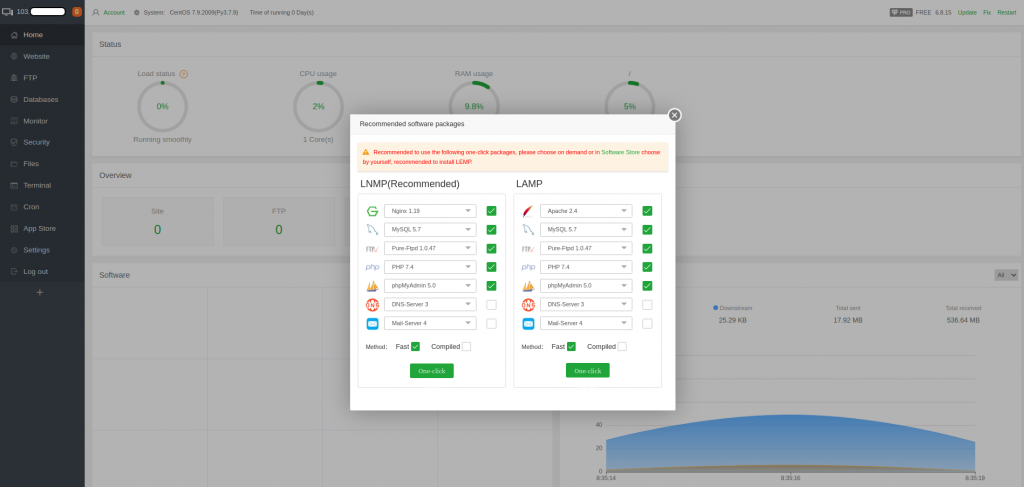The width and height of the screenshot is (1024, 487).
Task: Click the DNS-Server icon in LAMP
Action: tap(528, 305)
